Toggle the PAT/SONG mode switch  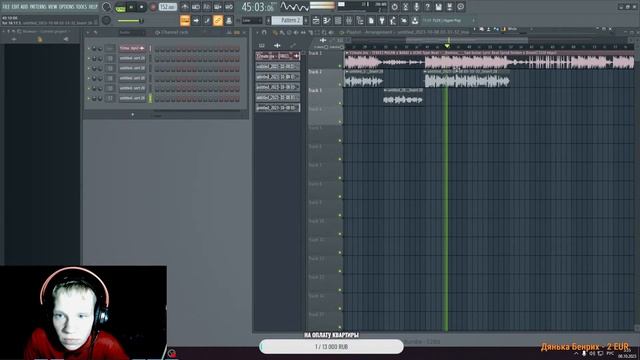pos(120,7)
